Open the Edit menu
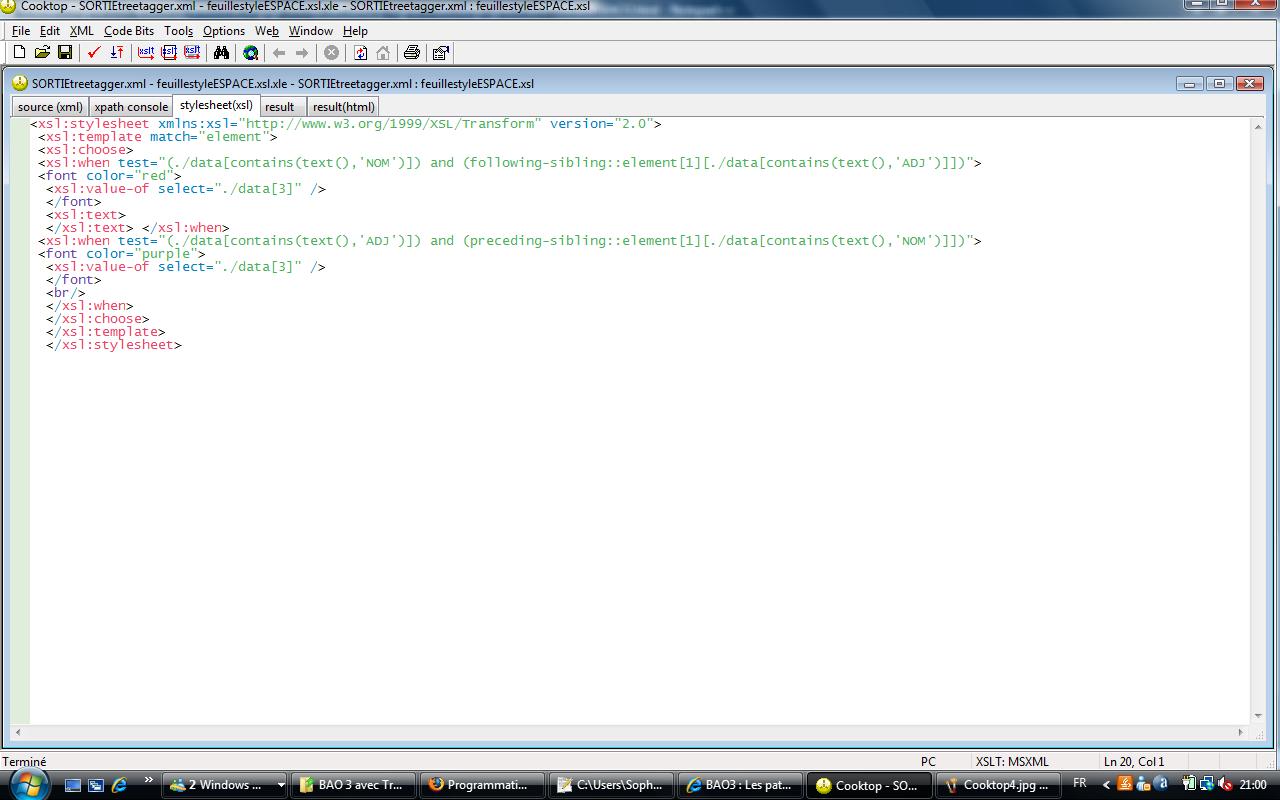 click(50, 31)
